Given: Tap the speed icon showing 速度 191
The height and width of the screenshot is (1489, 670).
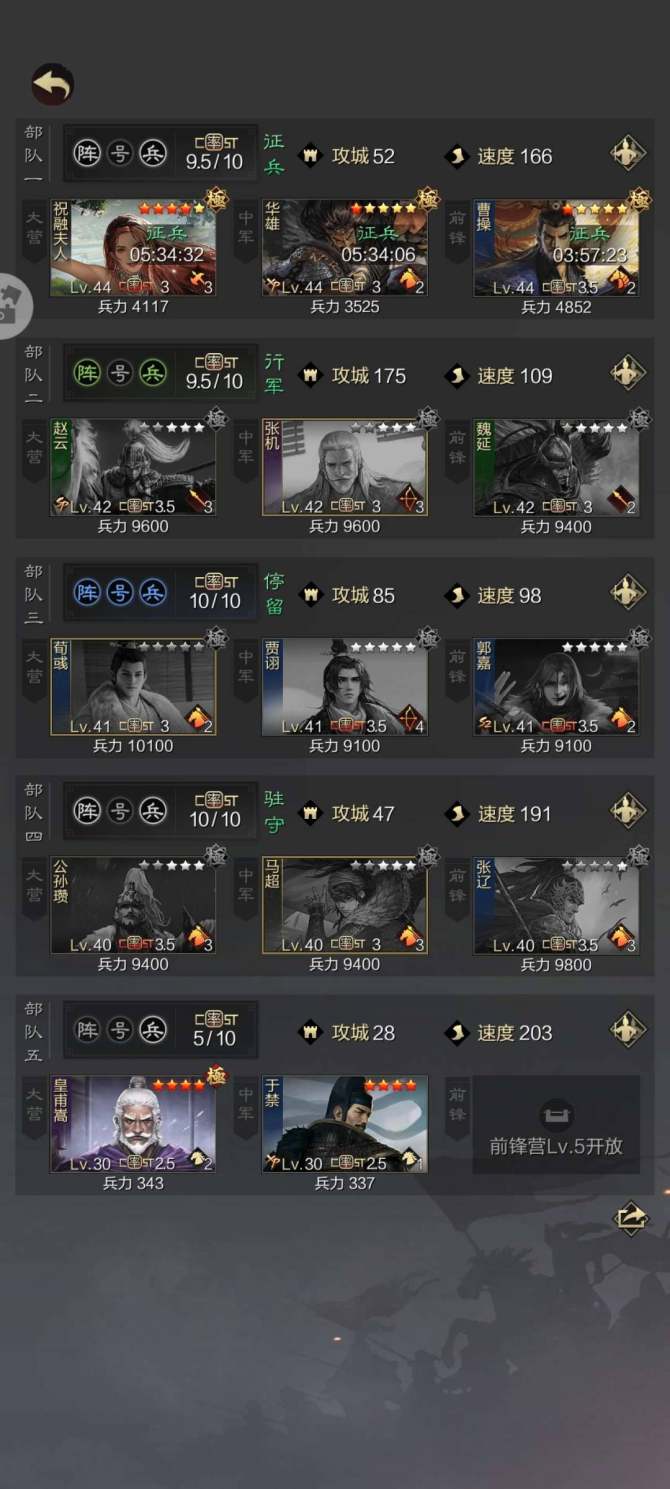Looking at the screenshot, I should click(455, 813).
